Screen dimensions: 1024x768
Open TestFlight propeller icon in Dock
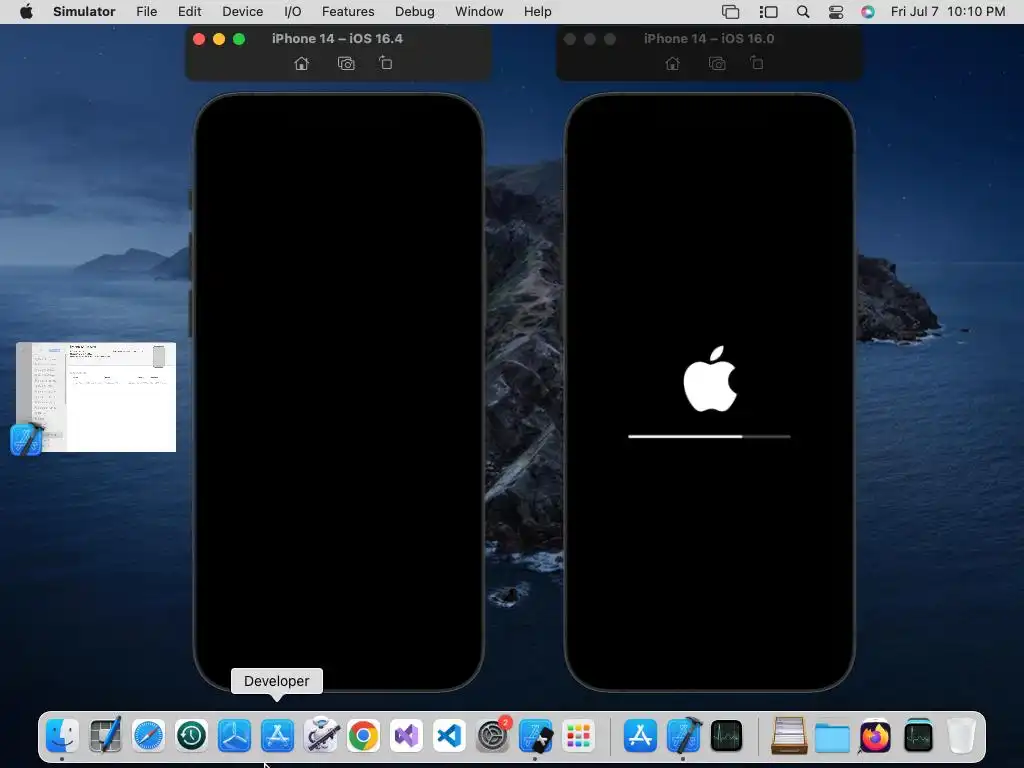pyautogui.click(x=234, y=735)
